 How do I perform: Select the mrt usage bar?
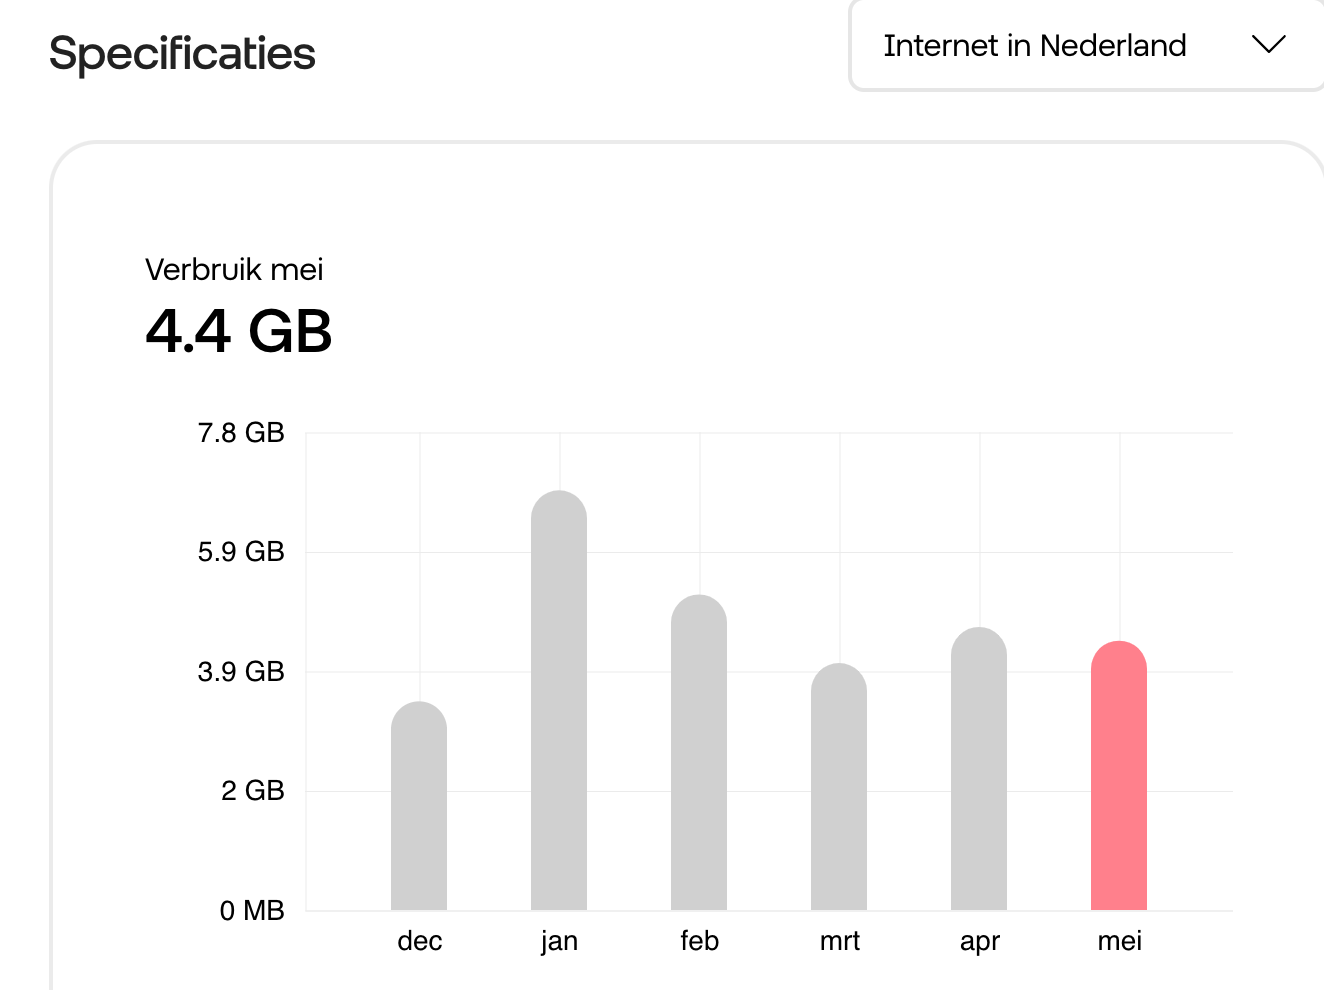[839, 787]
